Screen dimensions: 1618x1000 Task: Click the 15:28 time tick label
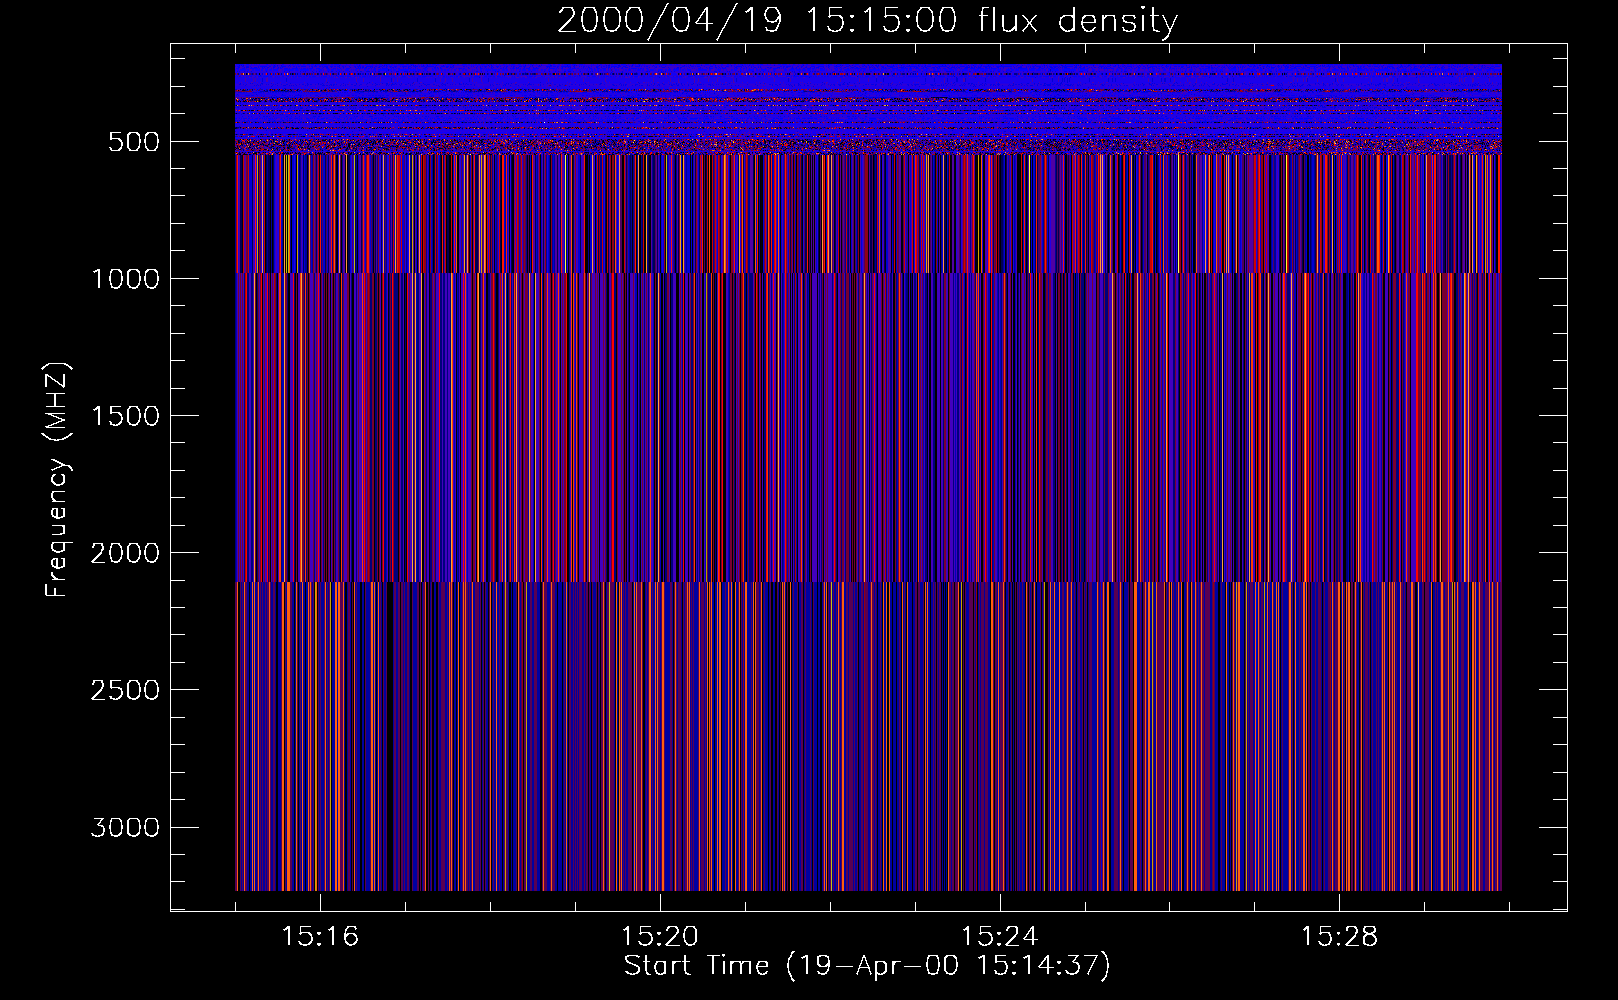click(1339, 936)
